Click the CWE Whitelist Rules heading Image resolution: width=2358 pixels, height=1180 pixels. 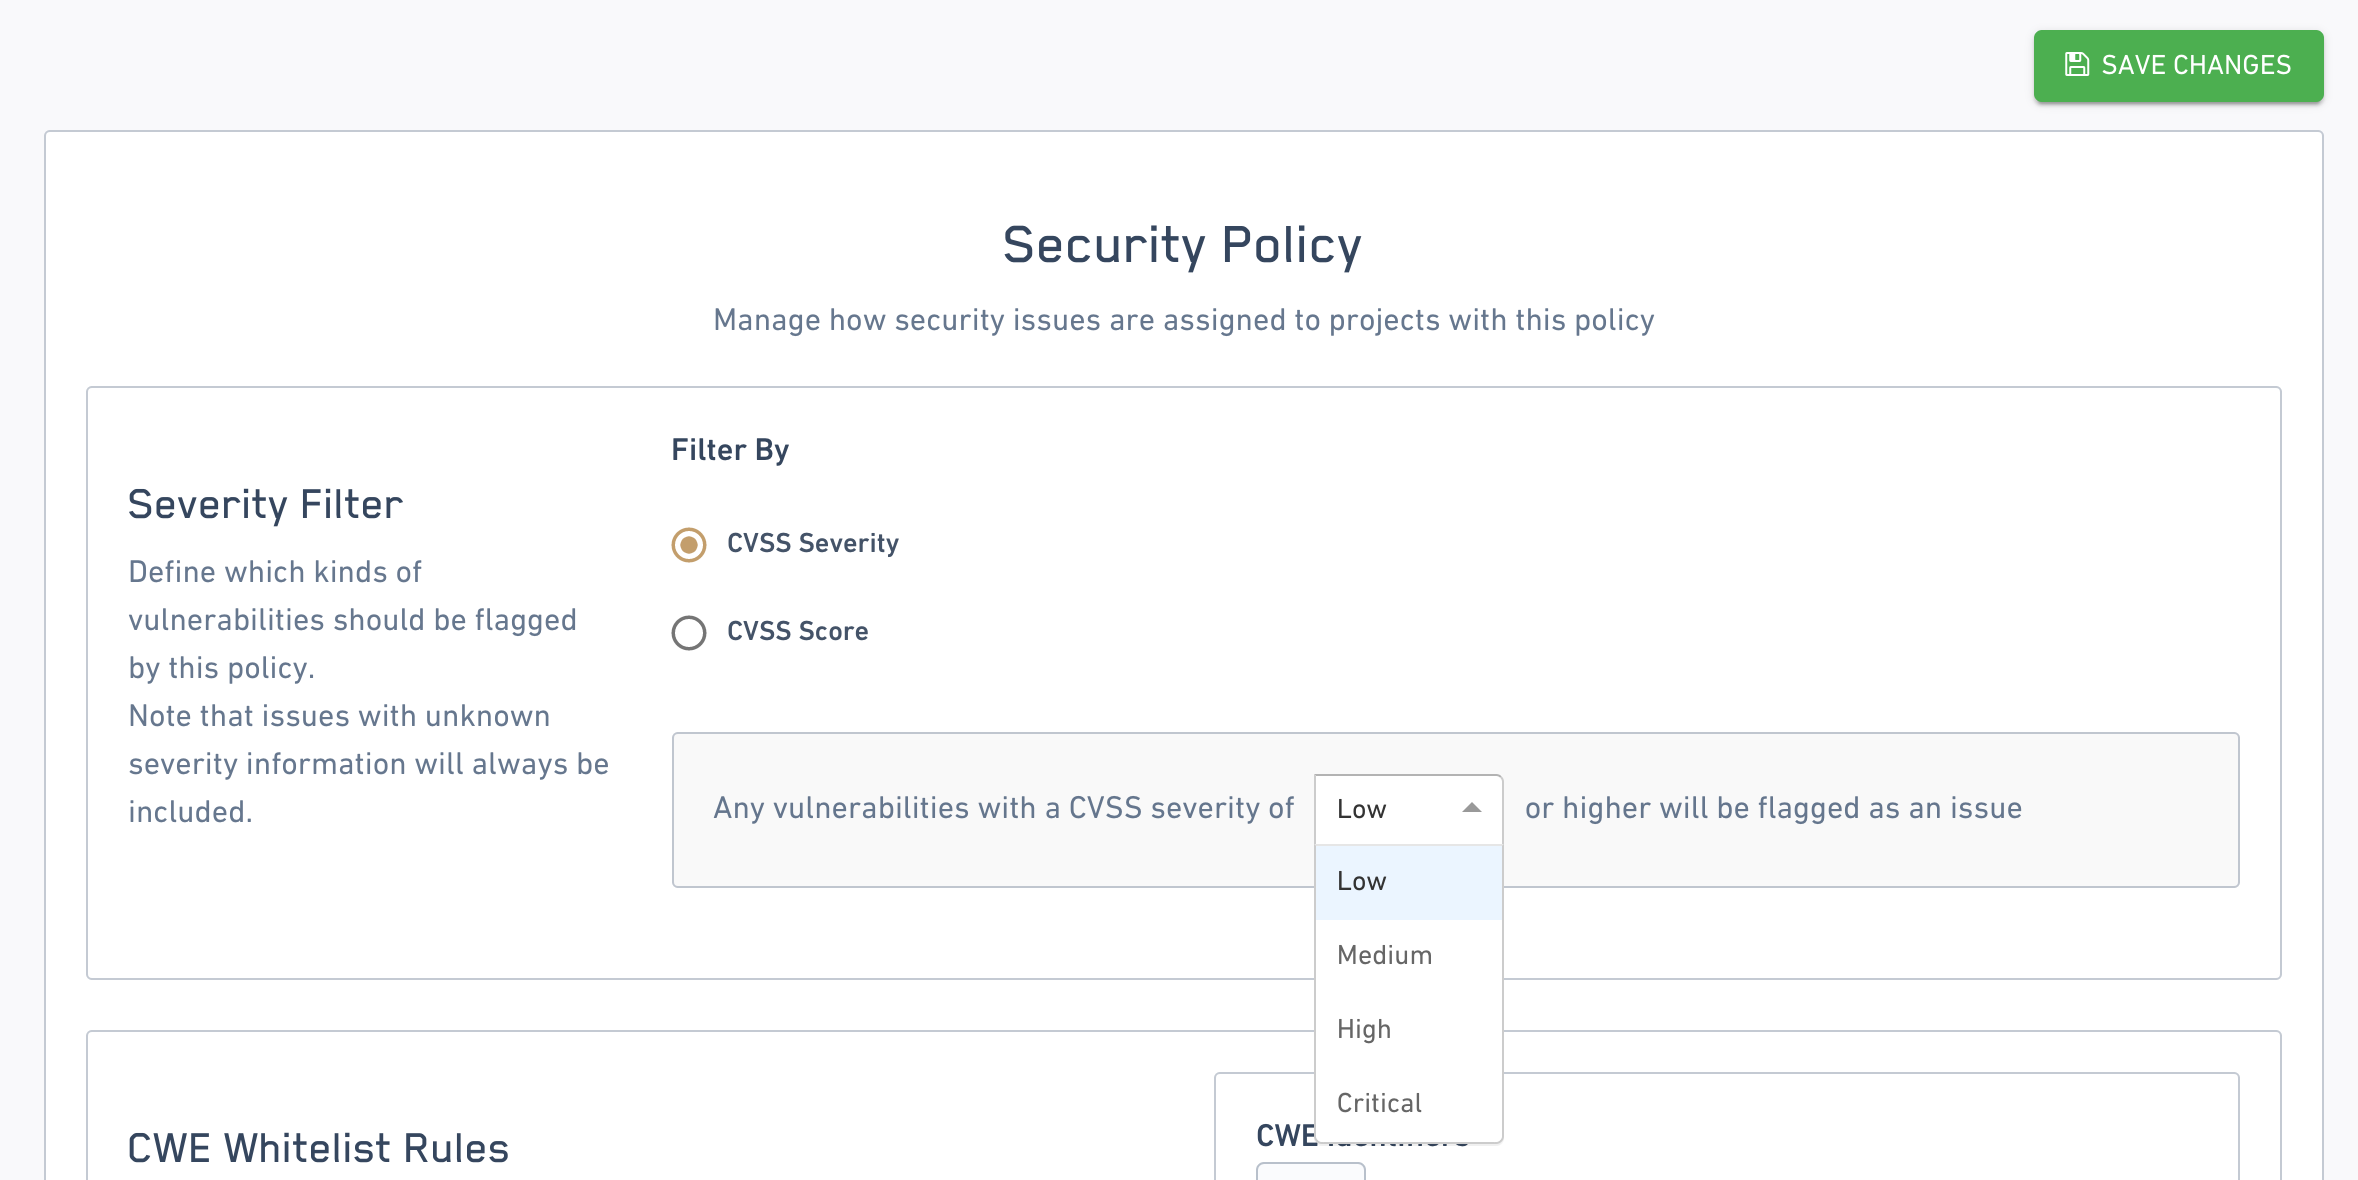[x=318, y=1148]
